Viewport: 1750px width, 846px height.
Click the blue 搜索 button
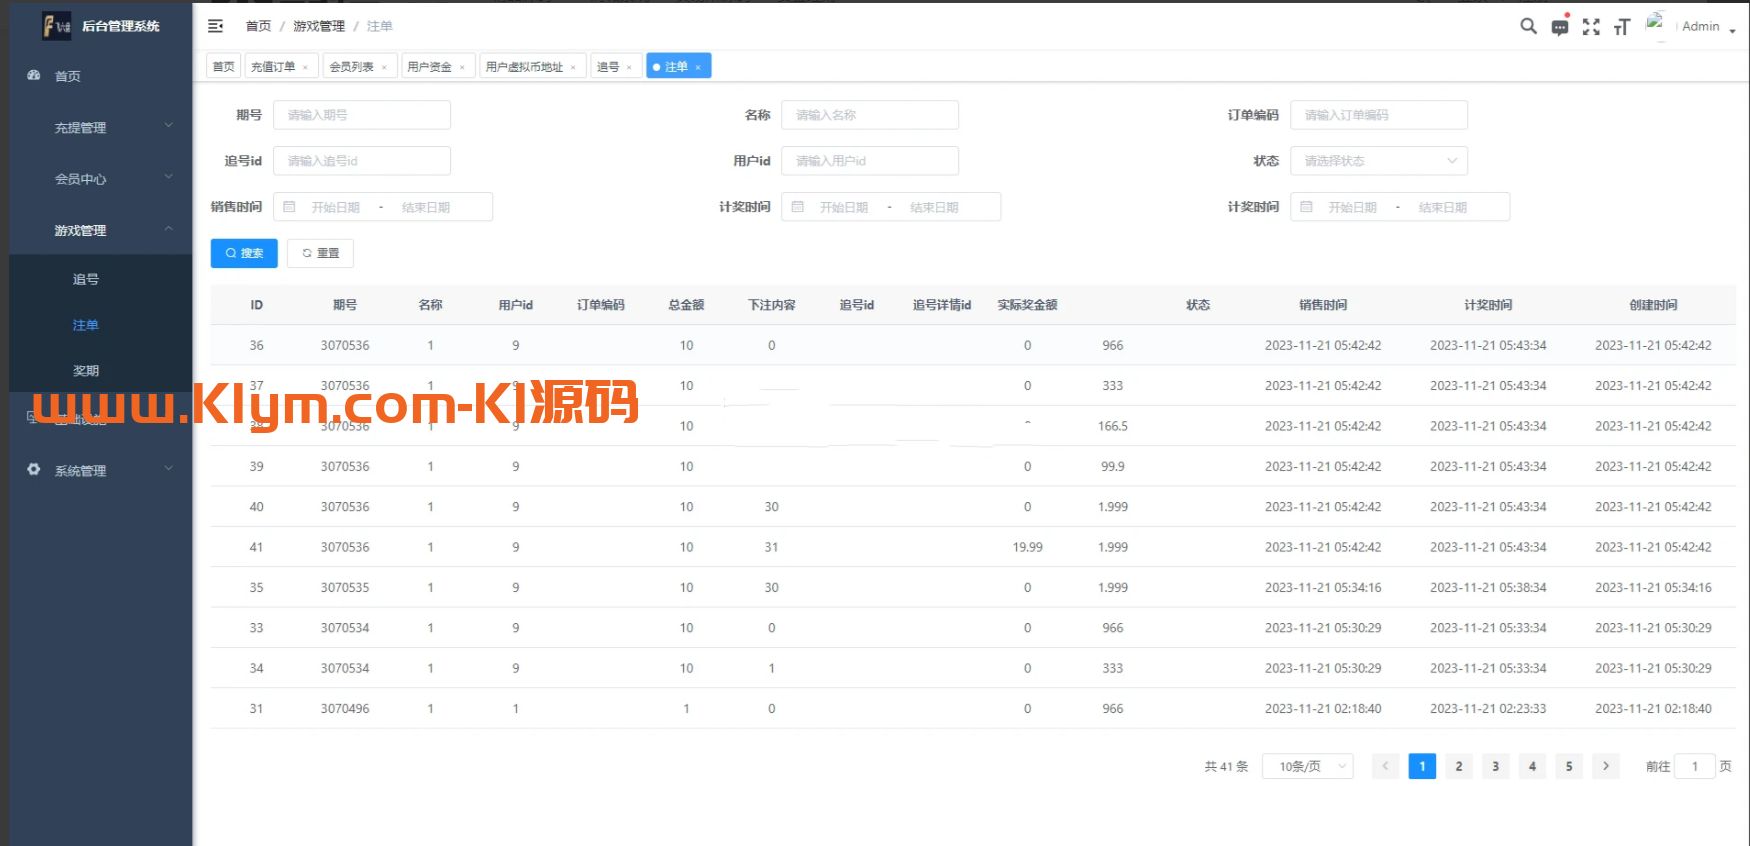click(x=244, y=253)
